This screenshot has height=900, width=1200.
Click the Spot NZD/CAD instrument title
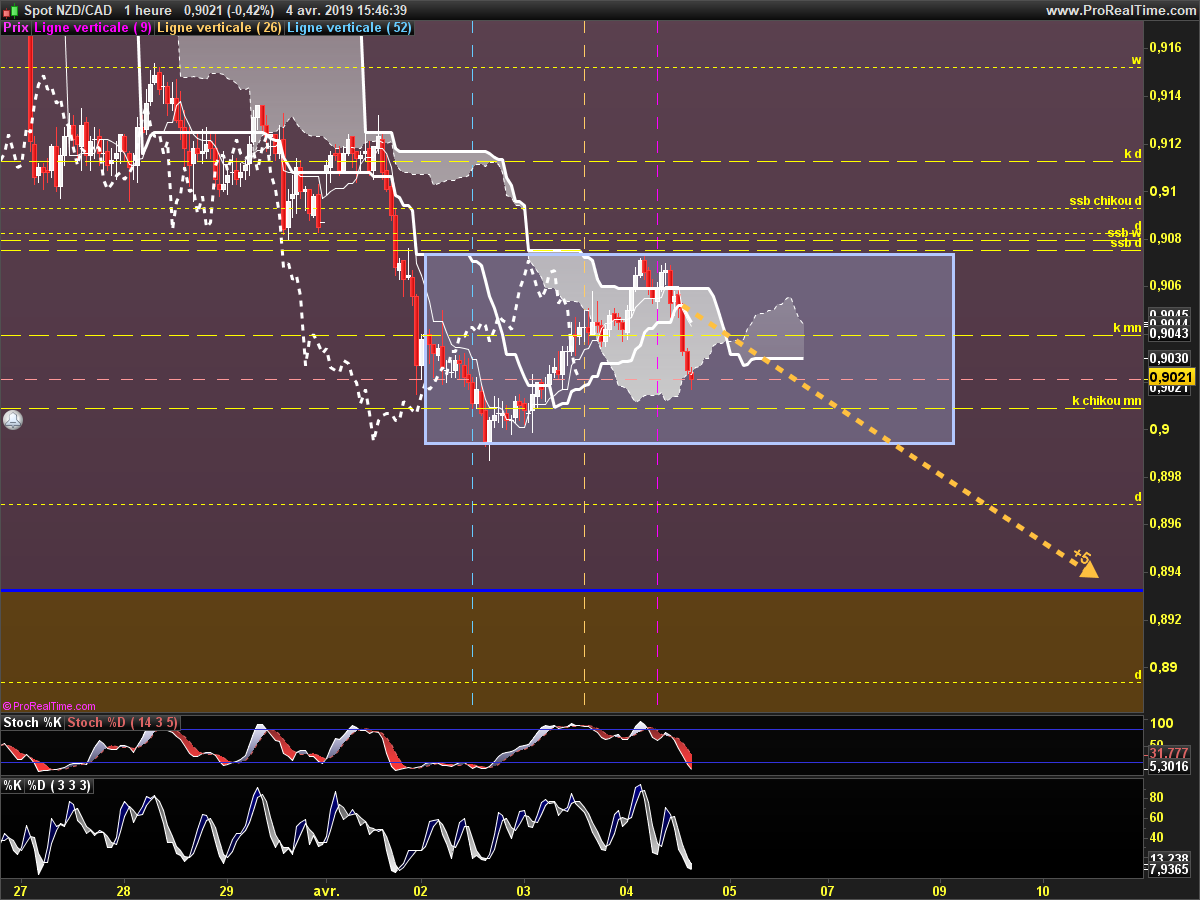[66, 10]
